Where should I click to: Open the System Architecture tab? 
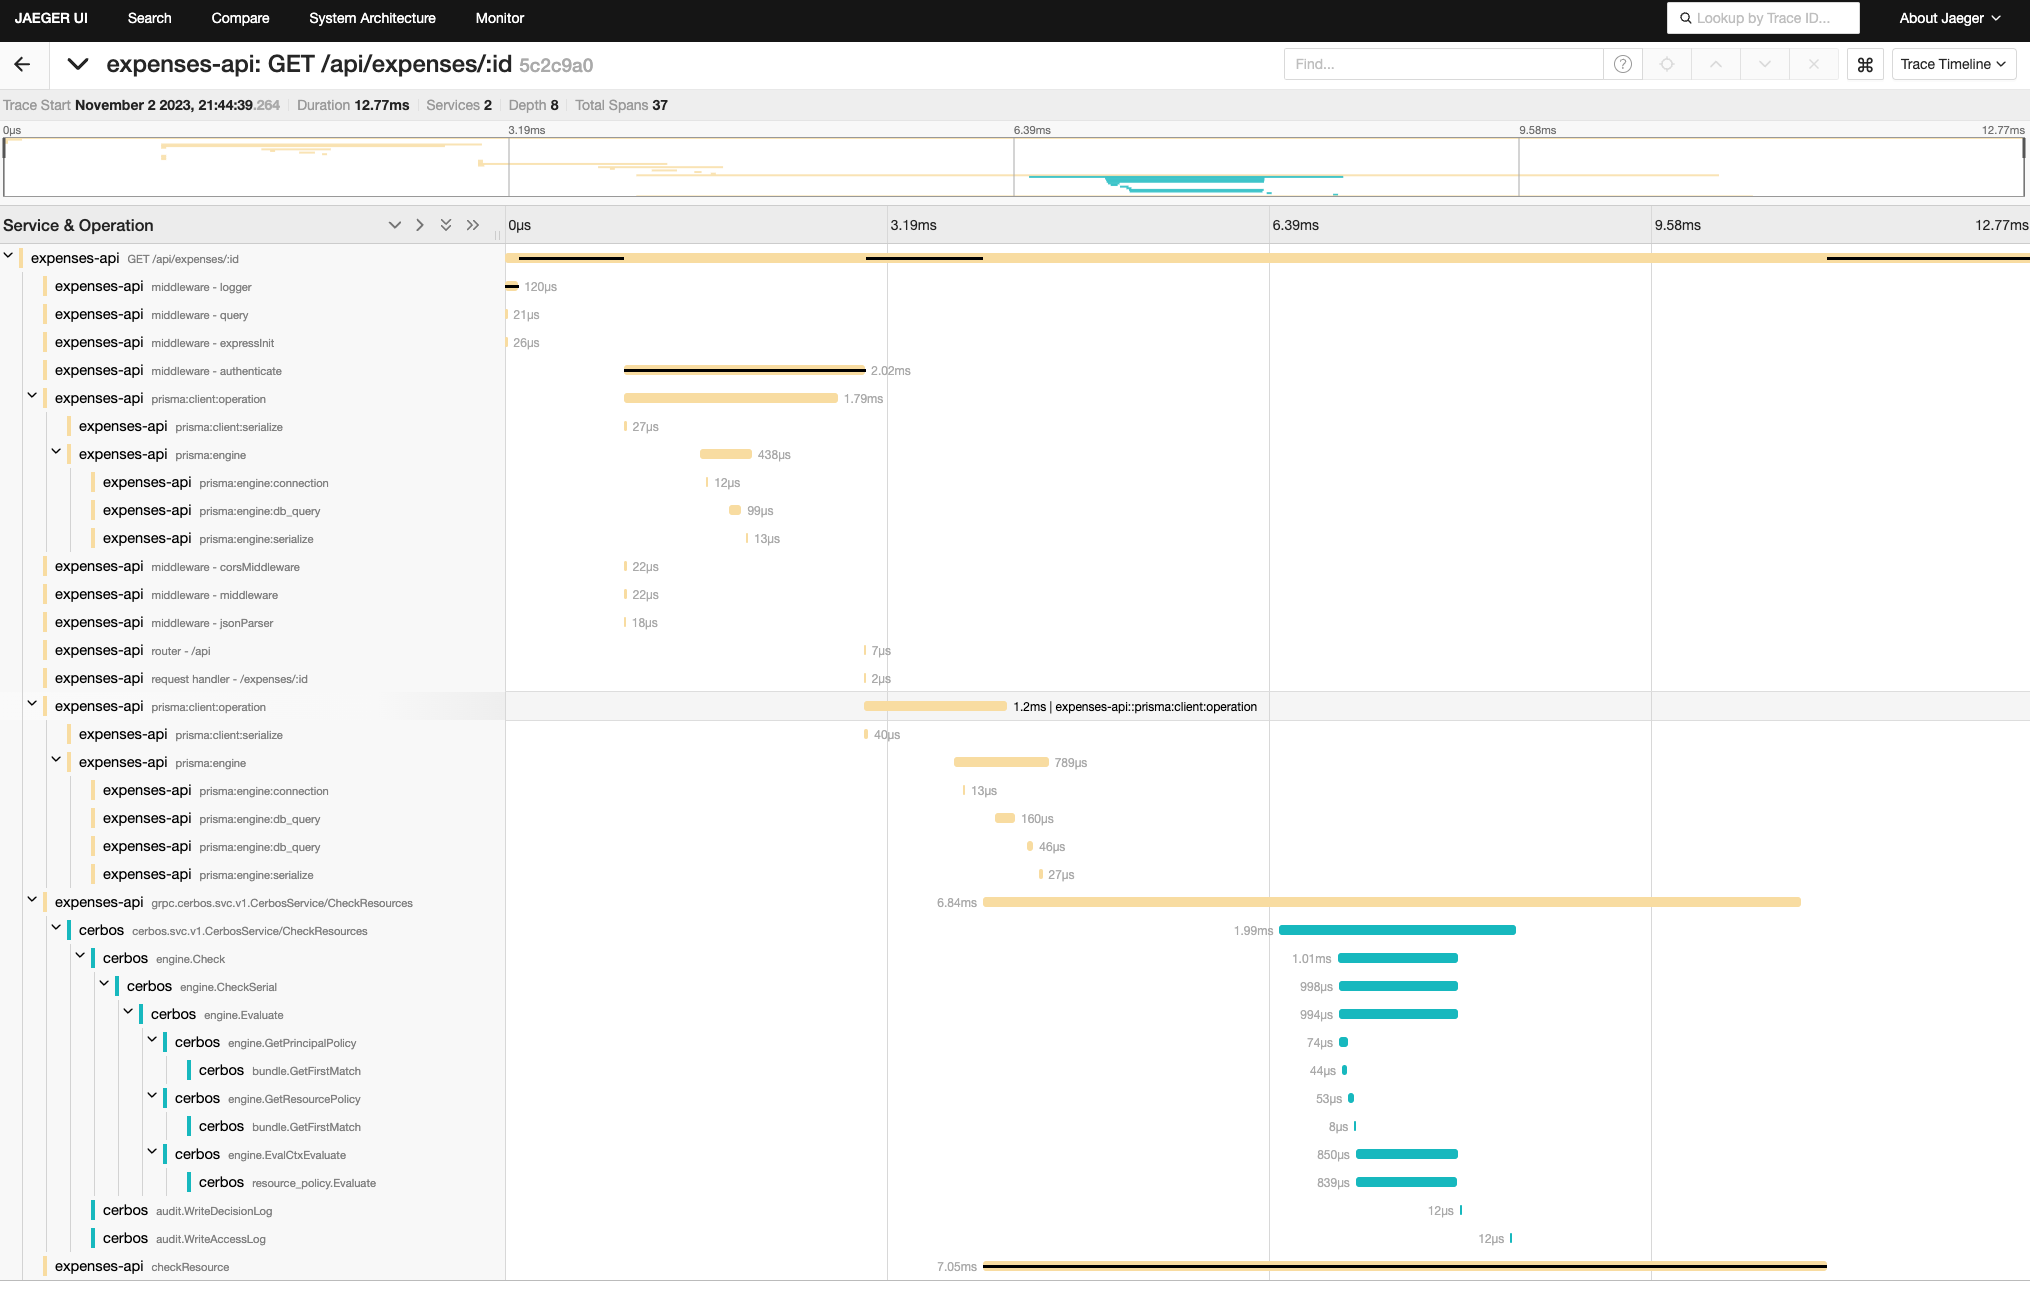pos(372,18)
